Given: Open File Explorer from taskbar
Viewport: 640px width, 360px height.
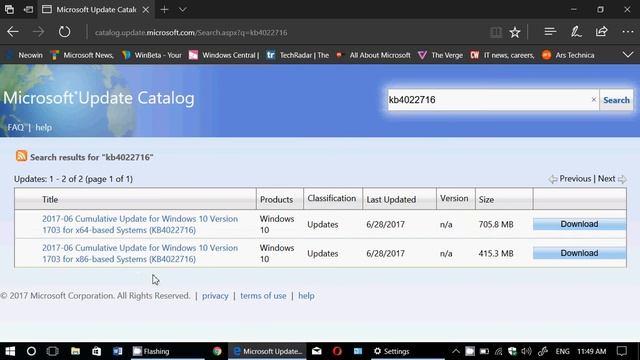Looking at the screenshot, I should 76,351.
